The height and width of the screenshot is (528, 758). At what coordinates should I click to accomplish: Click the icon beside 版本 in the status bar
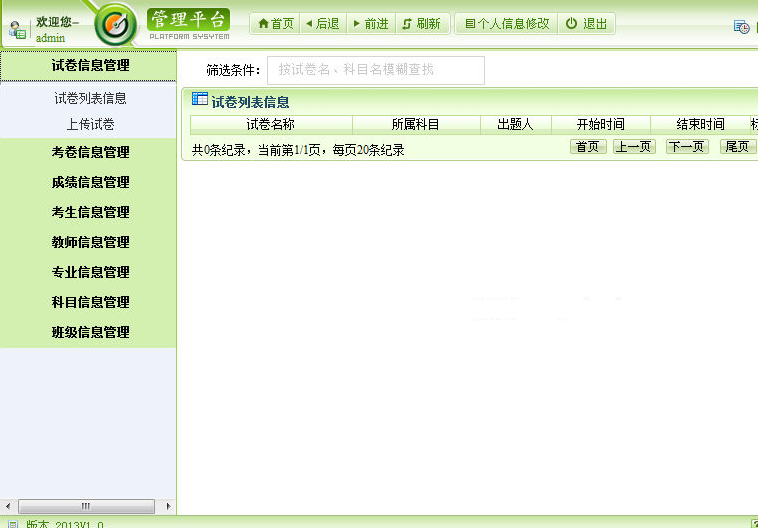13,524
